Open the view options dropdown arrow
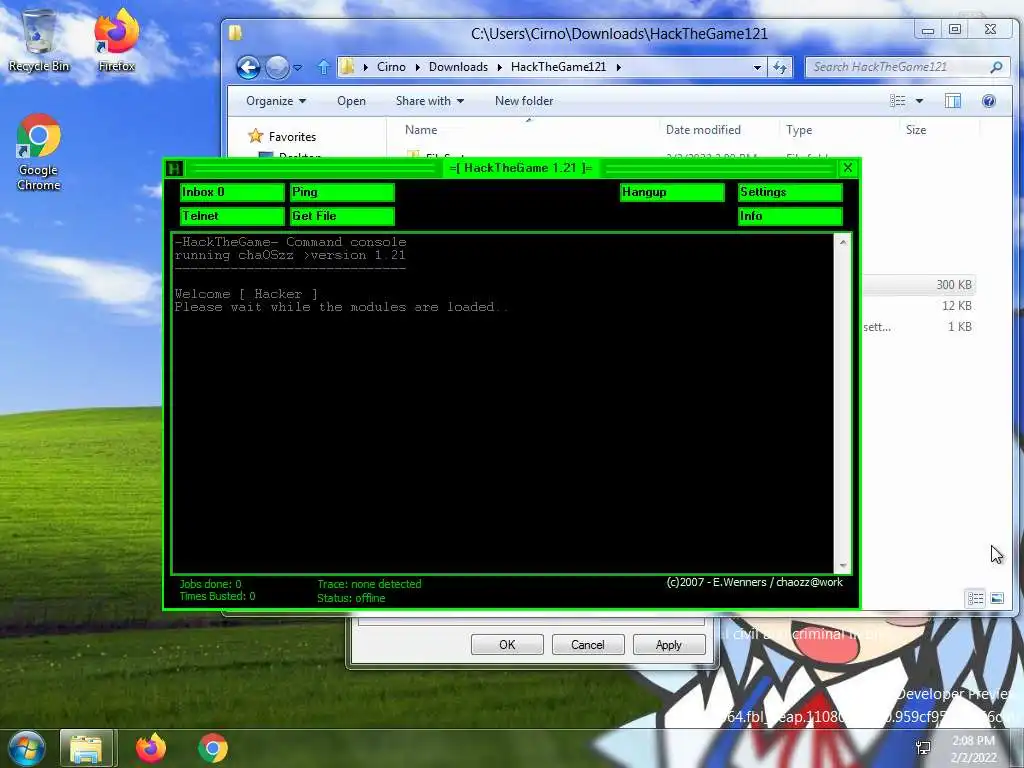 pos(920,101)
